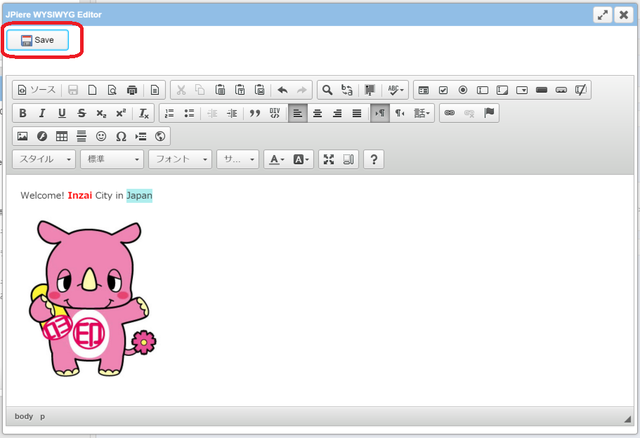The image size is (640, 438).
Task: Toggle bold formatting
Action: coord(23,113)
